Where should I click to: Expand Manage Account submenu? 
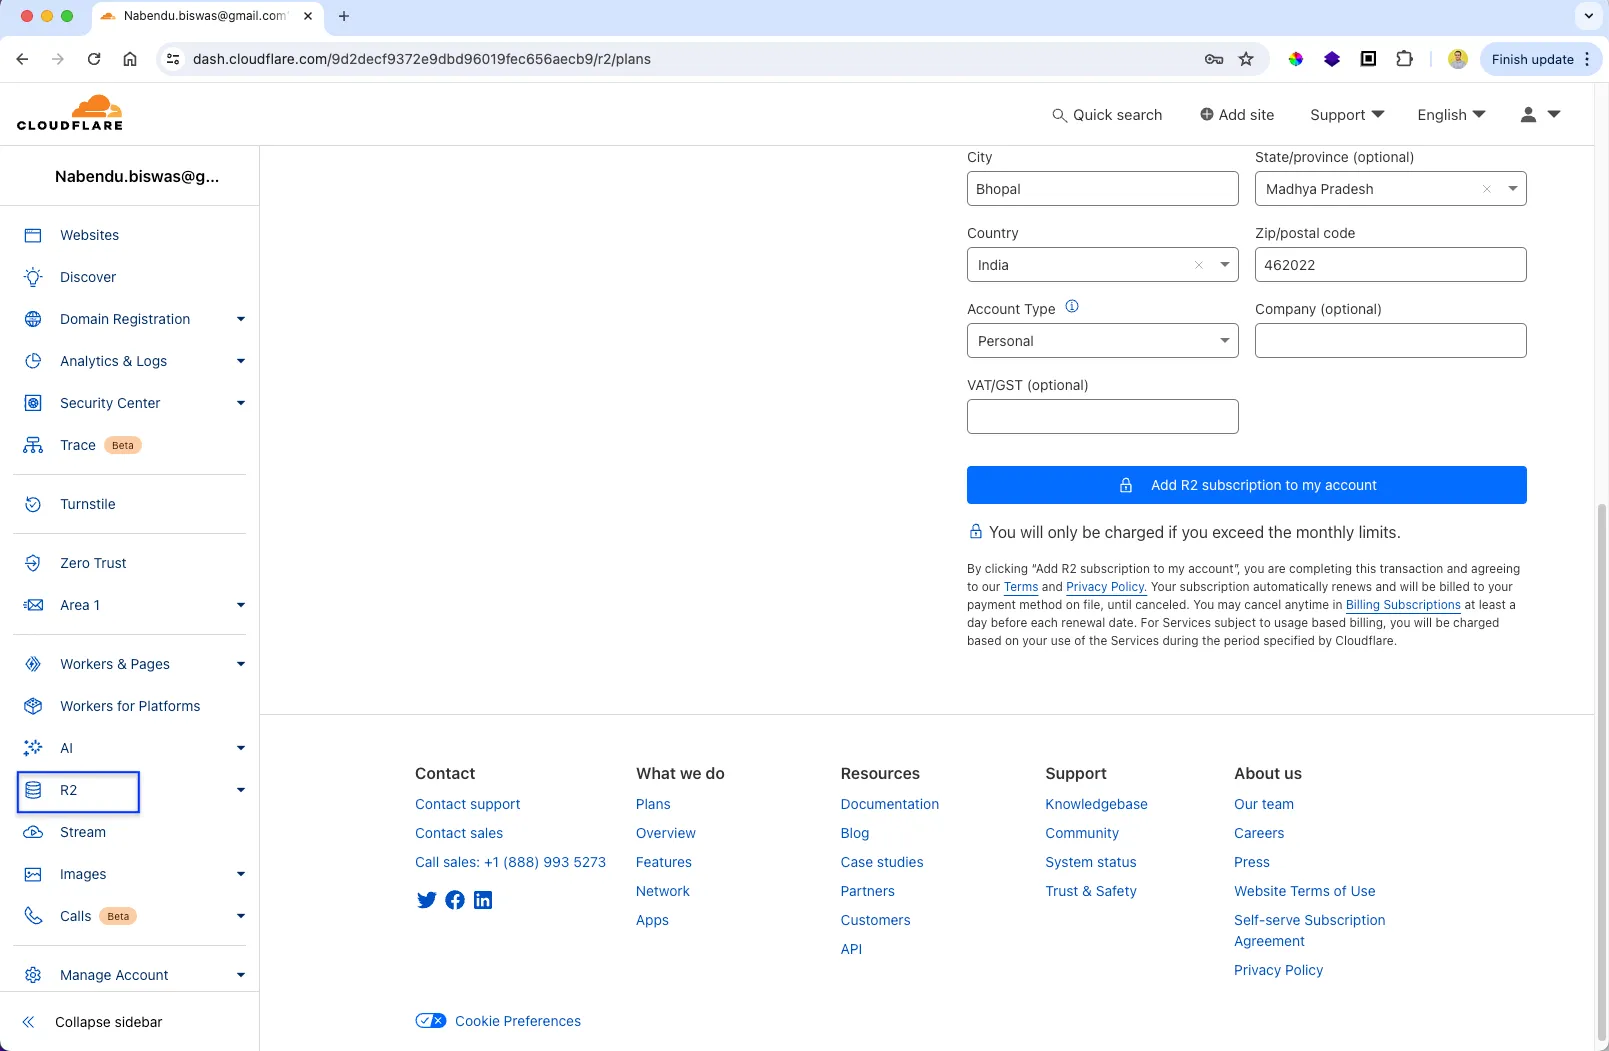241,975
